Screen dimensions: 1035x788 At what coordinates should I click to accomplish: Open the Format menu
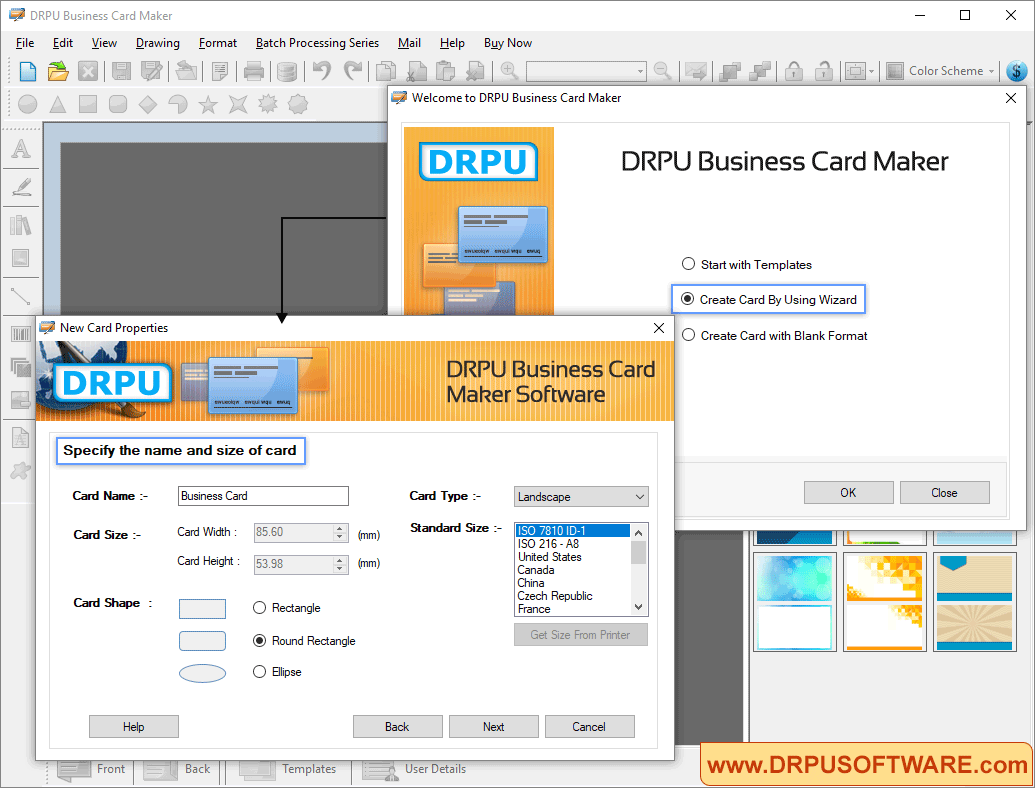click(x=218, y=43)
